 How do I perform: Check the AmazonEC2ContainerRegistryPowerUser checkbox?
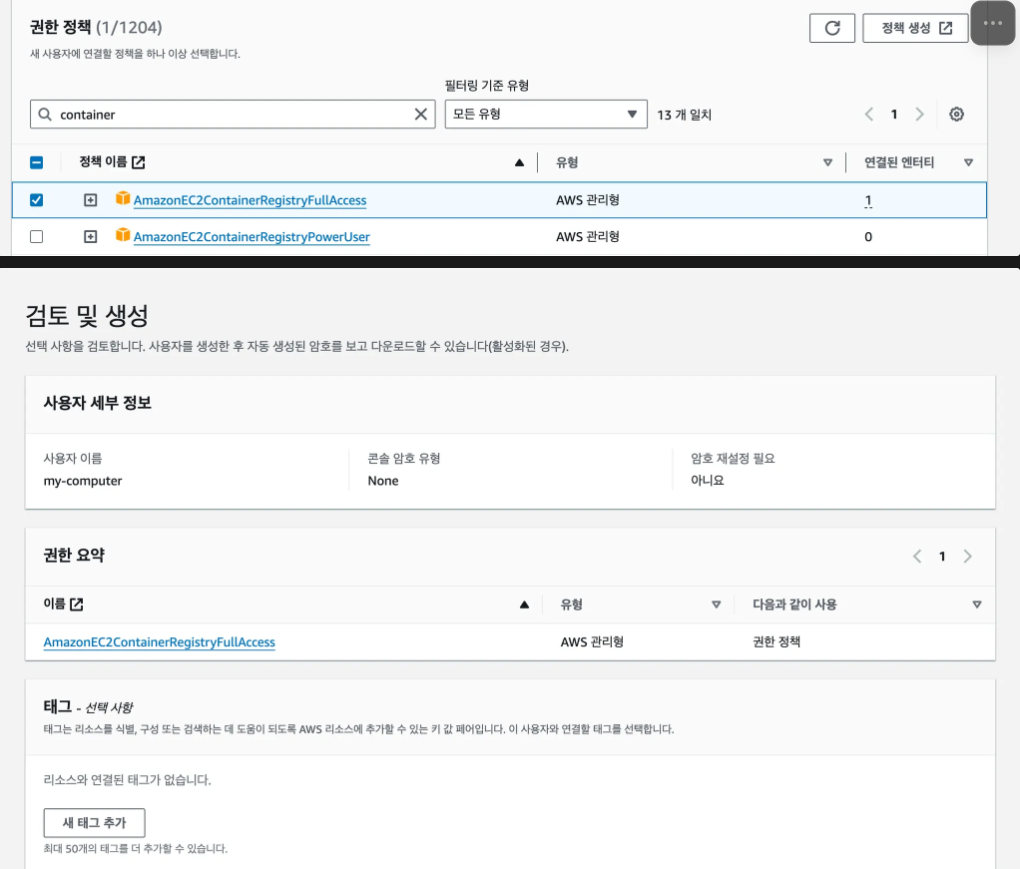point(36,237)
